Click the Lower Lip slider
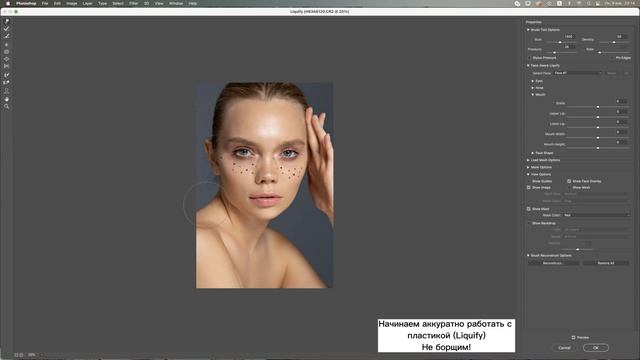Viewport: 640px width, 360px height. tap(598, 127)
